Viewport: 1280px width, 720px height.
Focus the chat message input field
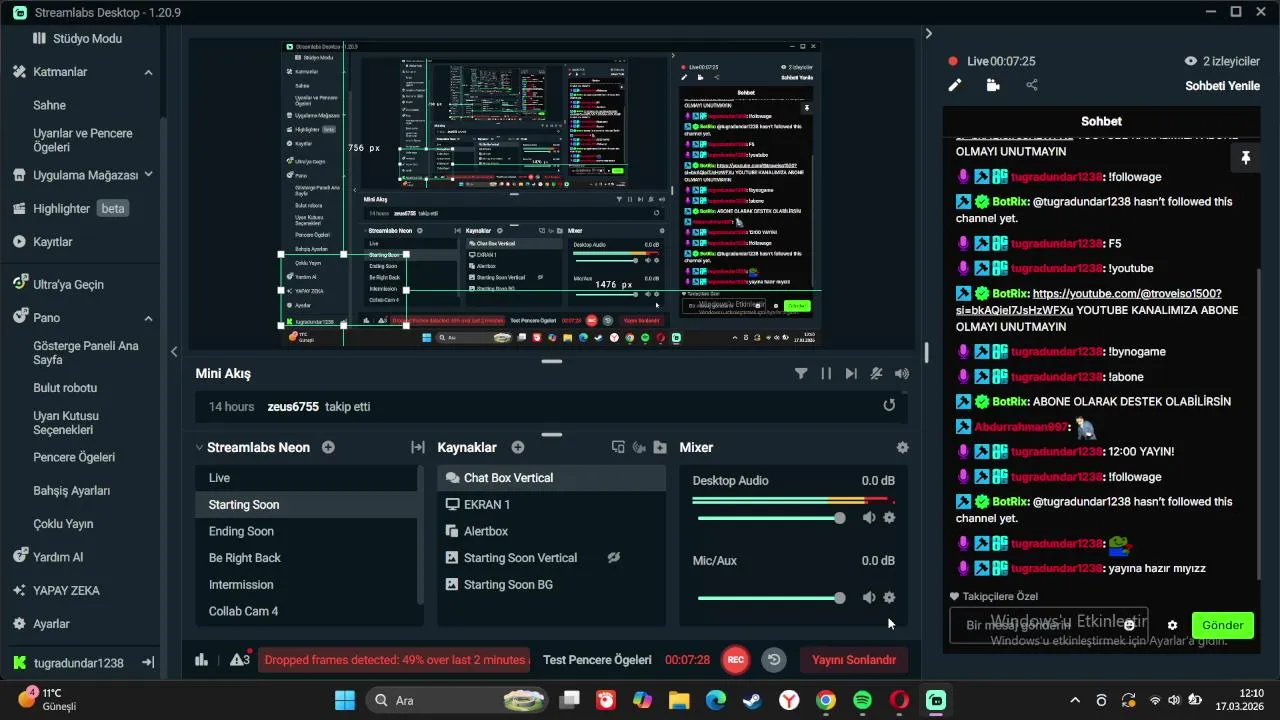pos(1048,625)
